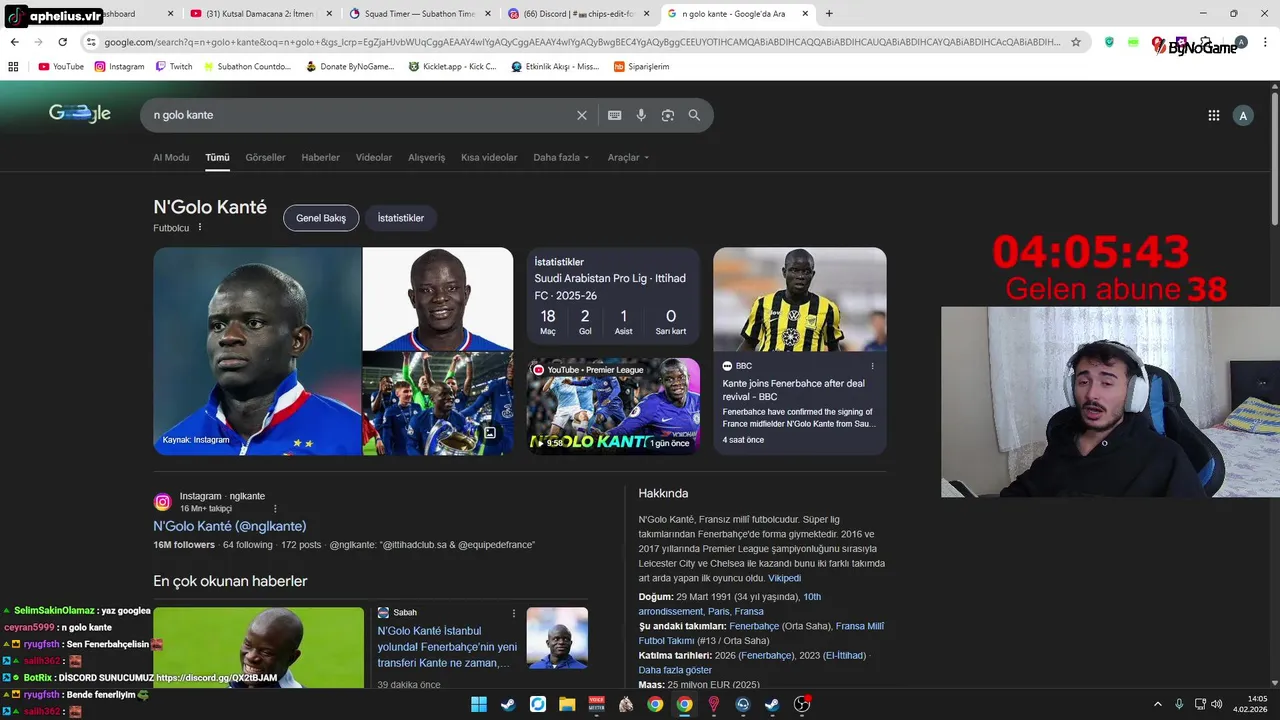Open the YouTube Premier League video thumbnail
This screenshot has height=720, width=1280.
(613, 405)
